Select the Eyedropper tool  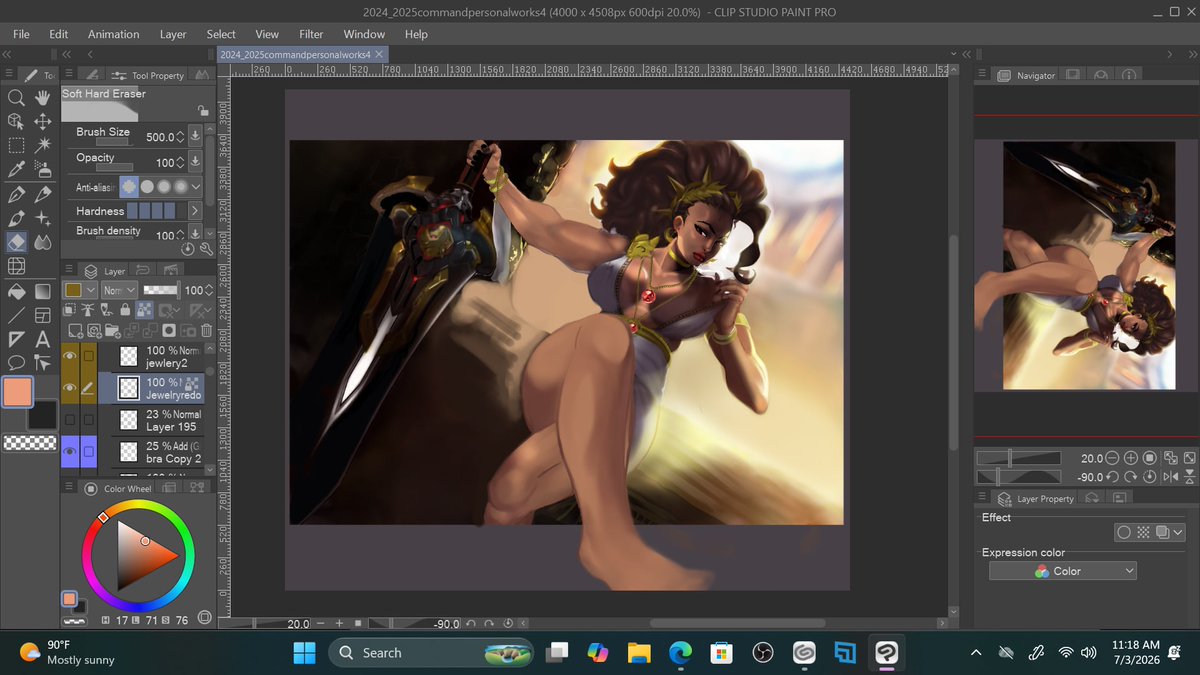point(16,169)
